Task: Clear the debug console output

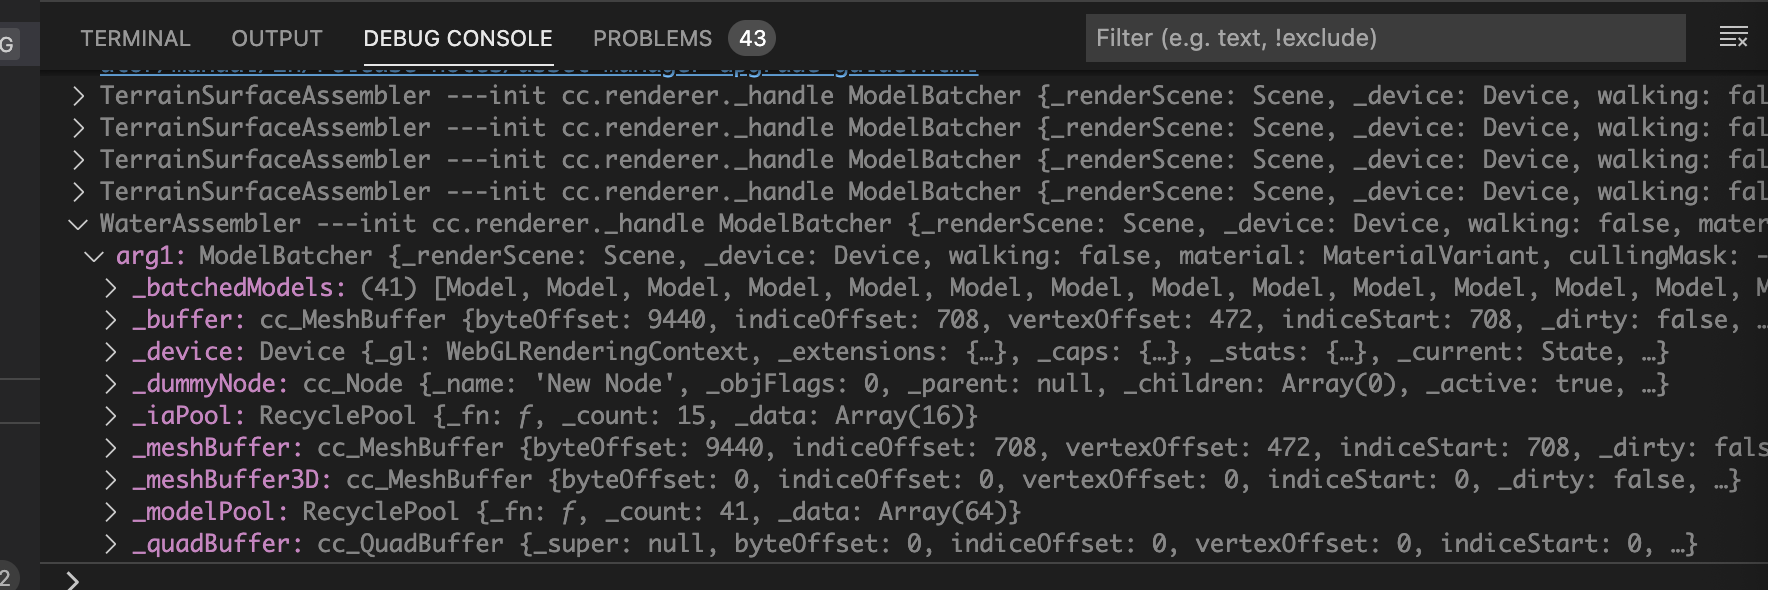Action: click(1733, 38)
